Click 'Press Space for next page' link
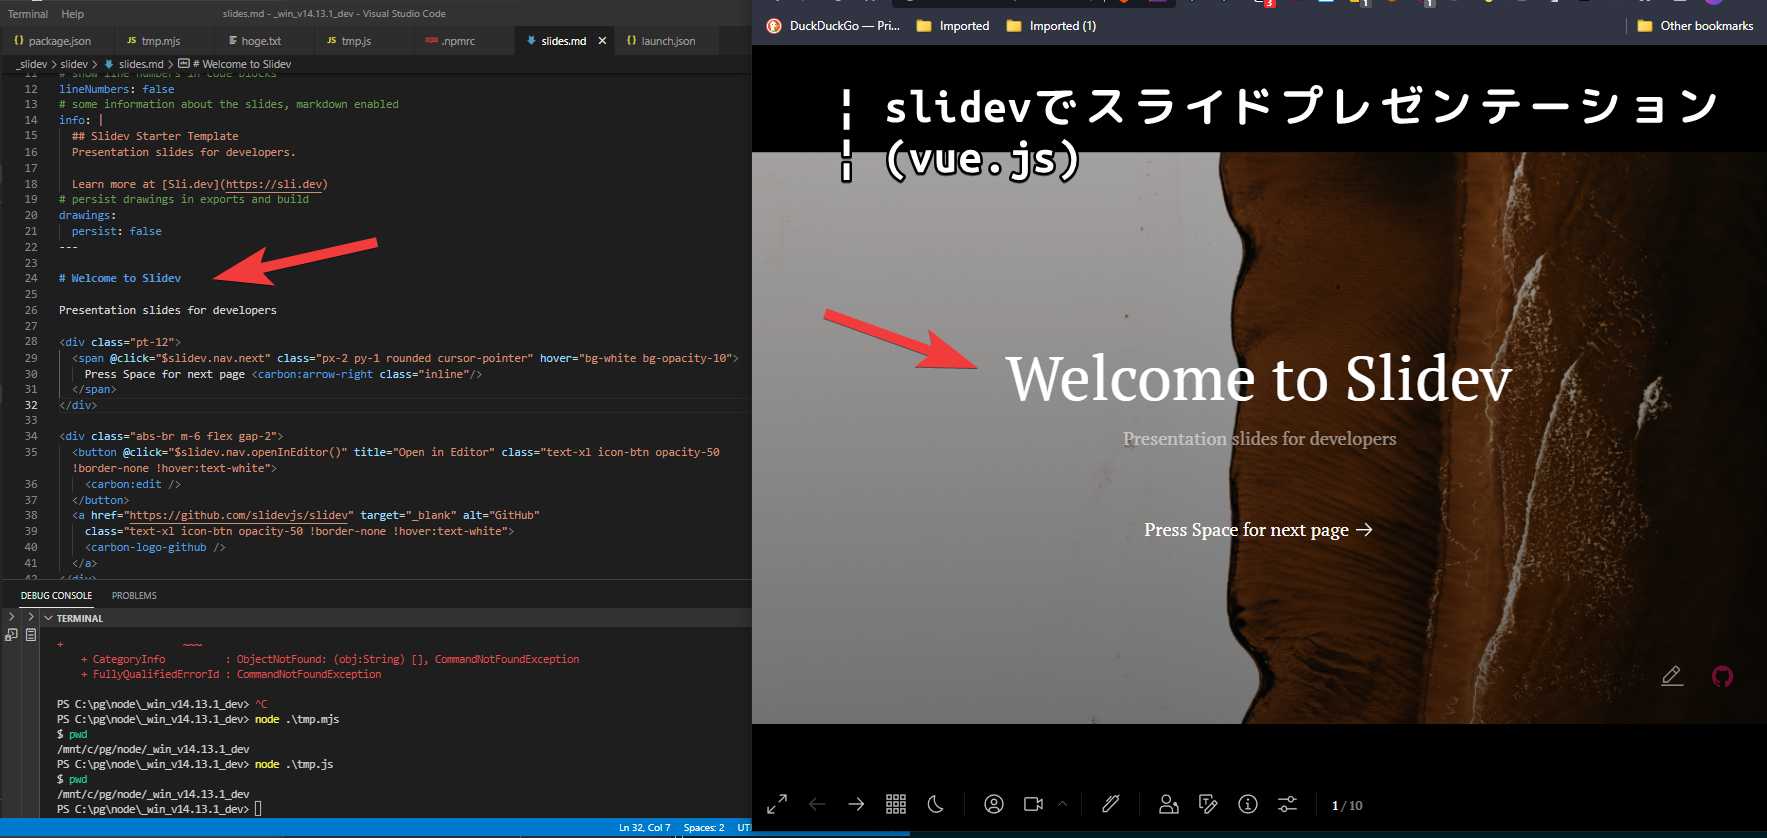 click(1258, 530)
